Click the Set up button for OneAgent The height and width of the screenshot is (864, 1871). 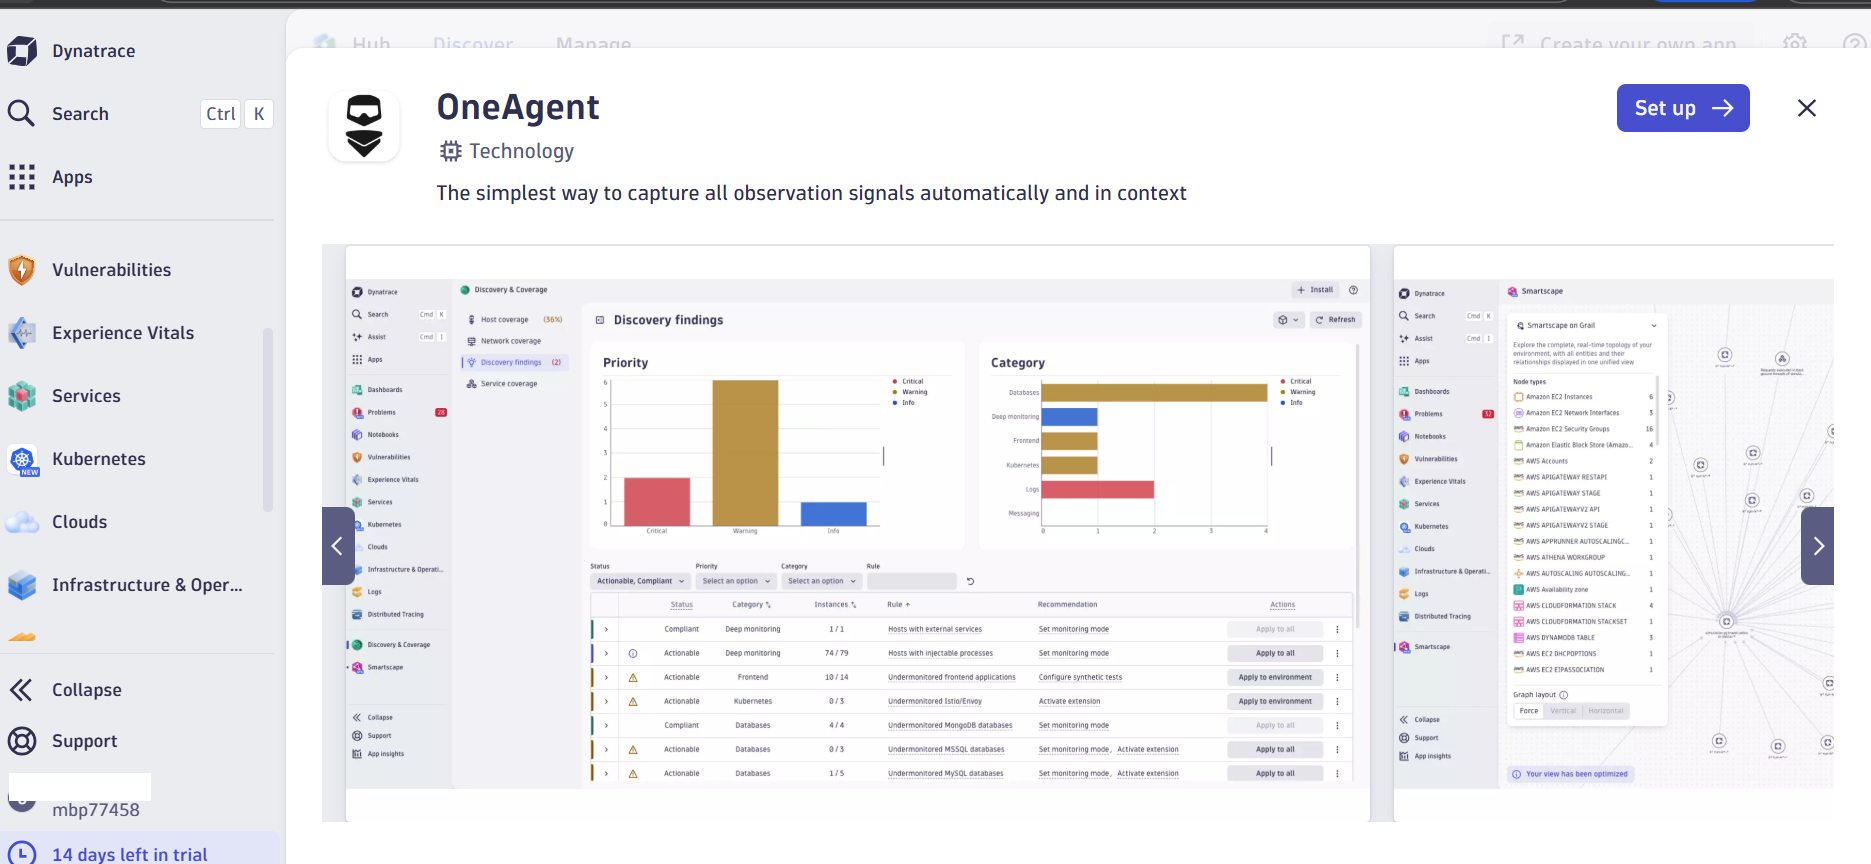click(x=1683, y=108)
